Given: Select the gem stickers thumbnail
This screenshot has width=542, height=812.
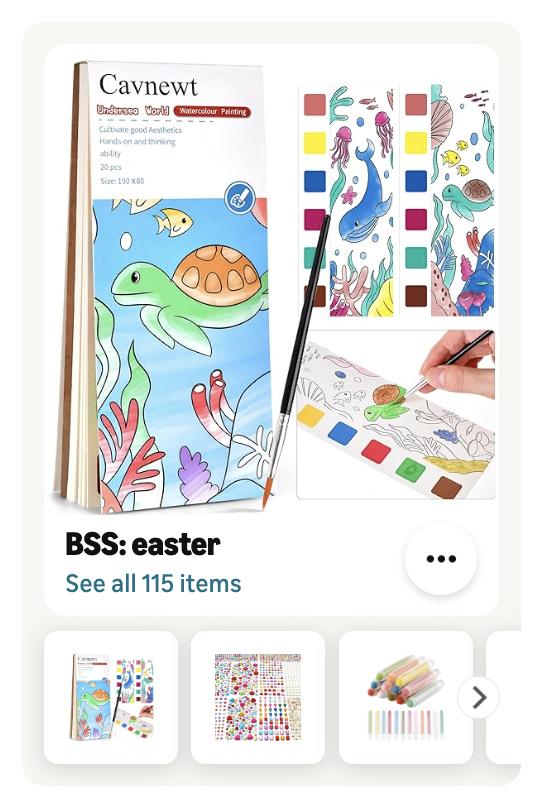Looking at the screenshot, I should (x=258, y=697).
